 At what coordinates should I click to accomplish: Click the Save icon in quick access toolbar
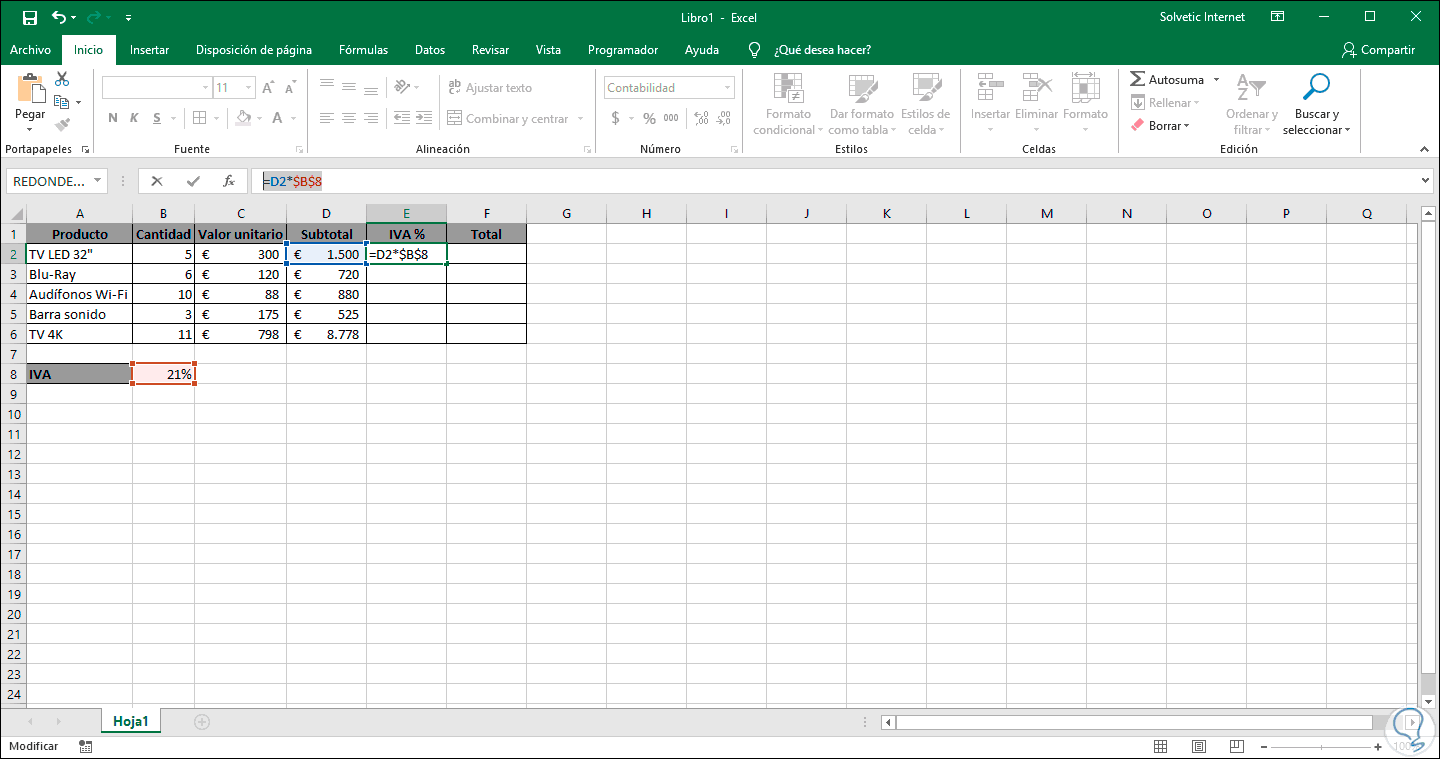(x=29, y=17)
